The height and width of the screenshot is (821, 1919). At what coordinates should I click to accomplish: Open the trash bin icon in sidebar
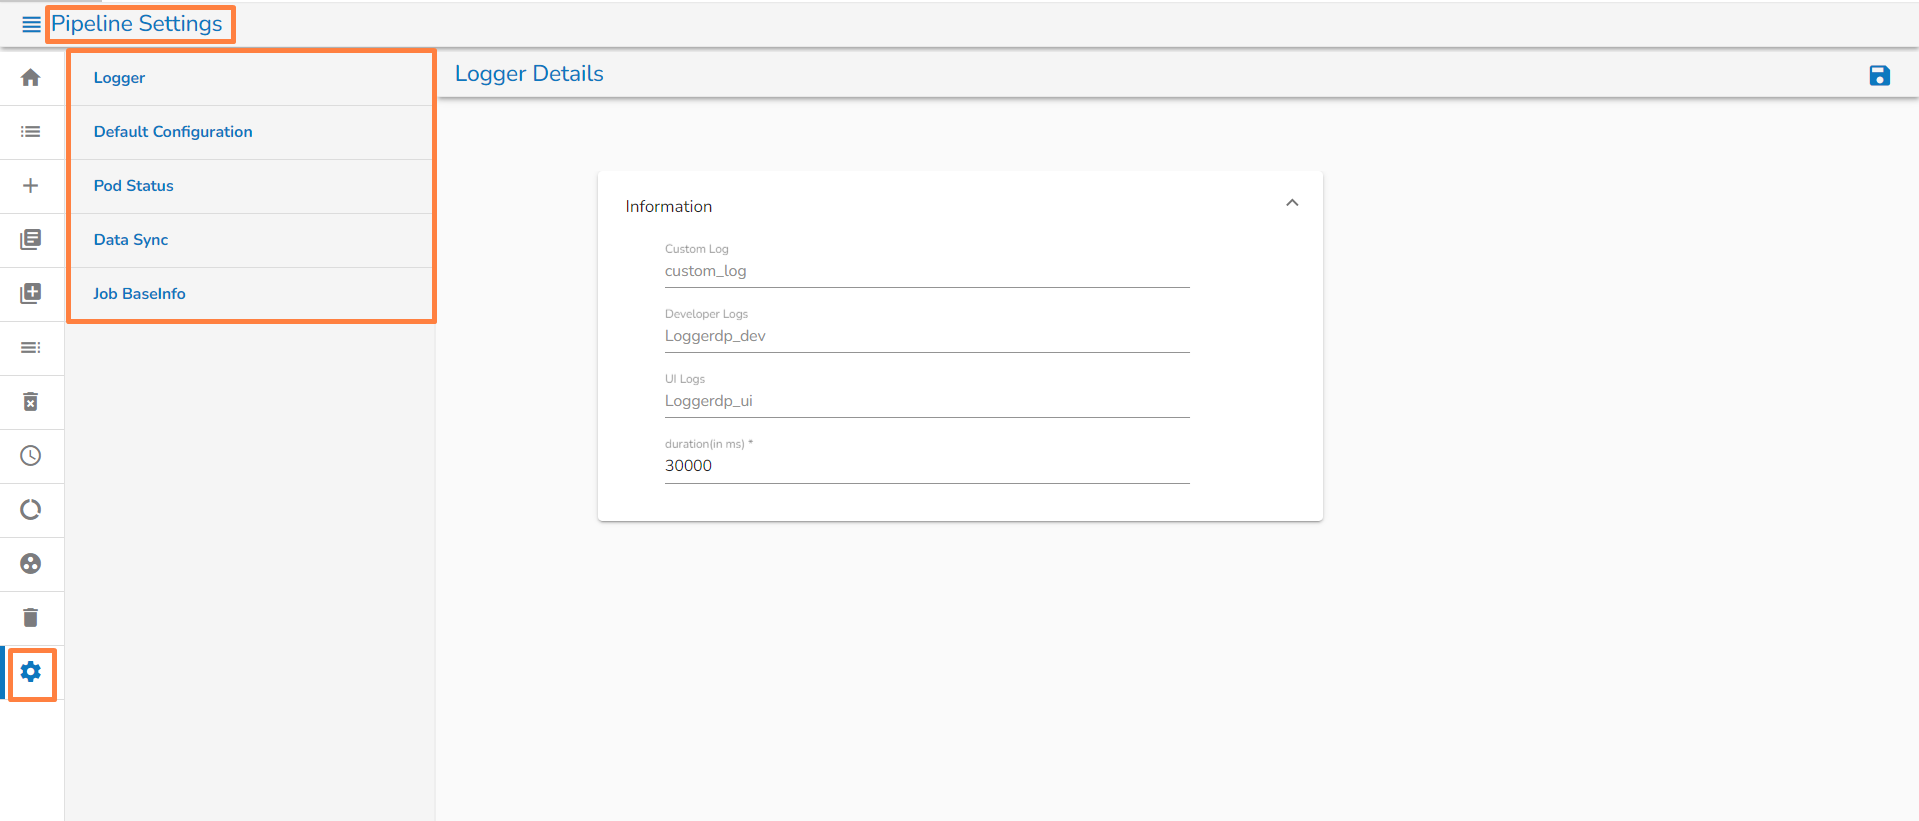(31, 618)
